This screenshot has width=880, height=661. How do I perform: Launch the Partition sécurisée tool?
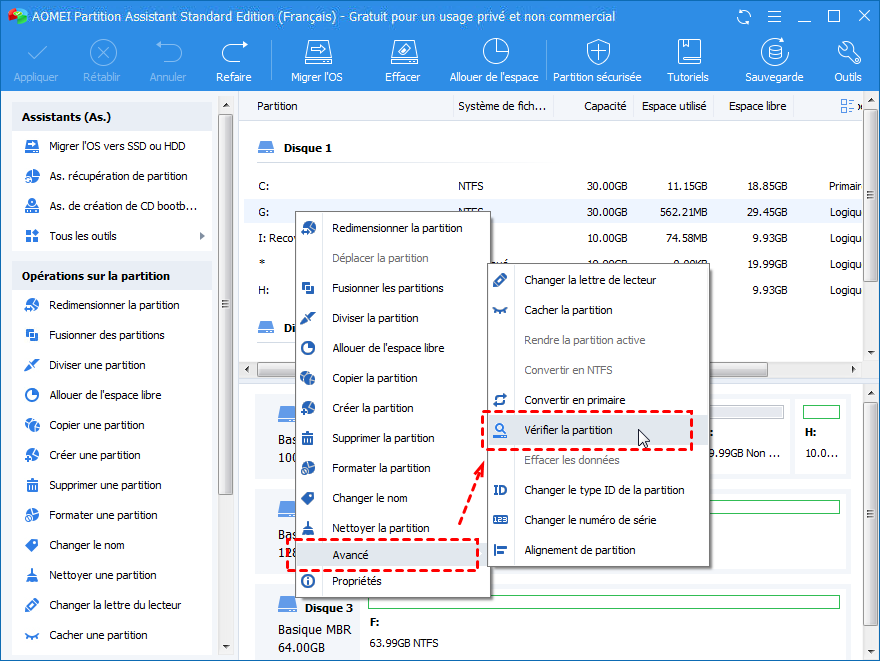point(597,60)
